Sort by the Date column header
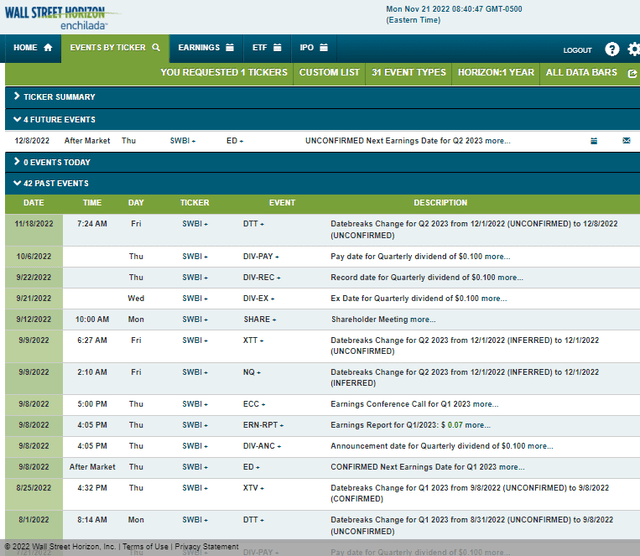Viewport: 640px width, 556px height. (33, 203)
